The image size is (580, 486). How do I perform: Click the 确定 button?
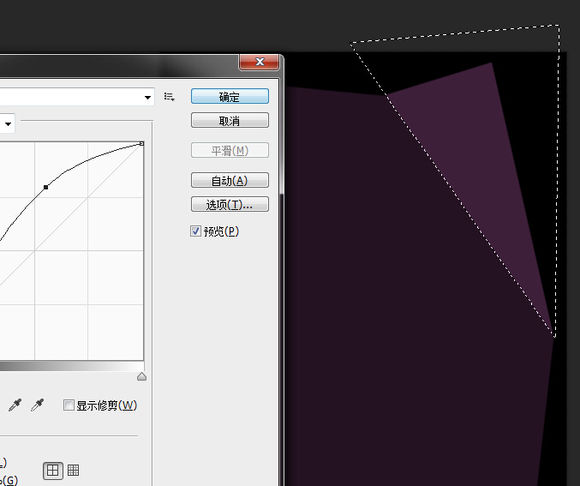click(x=230, y=97)
